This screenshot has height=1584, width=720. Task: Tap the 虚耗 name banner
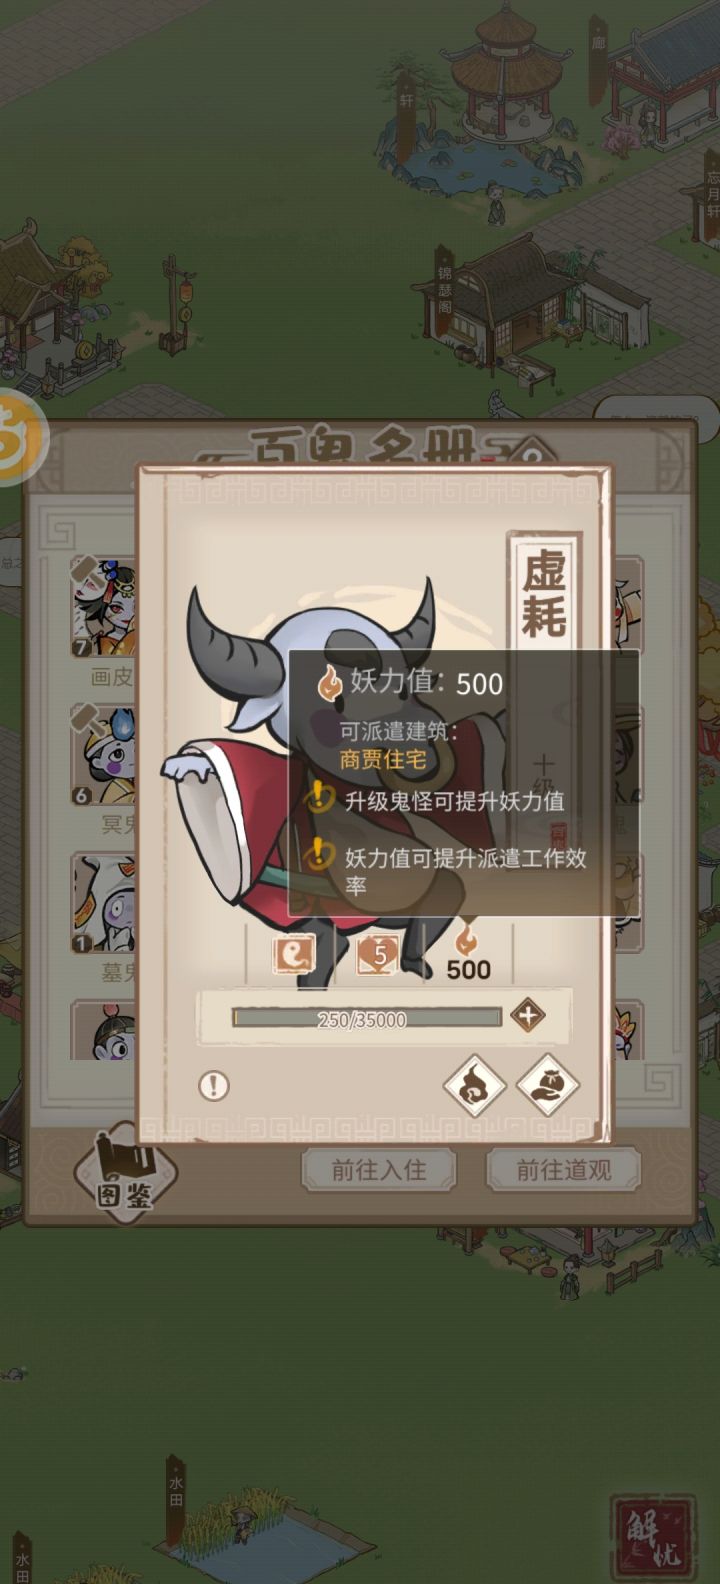pos(544,595)
